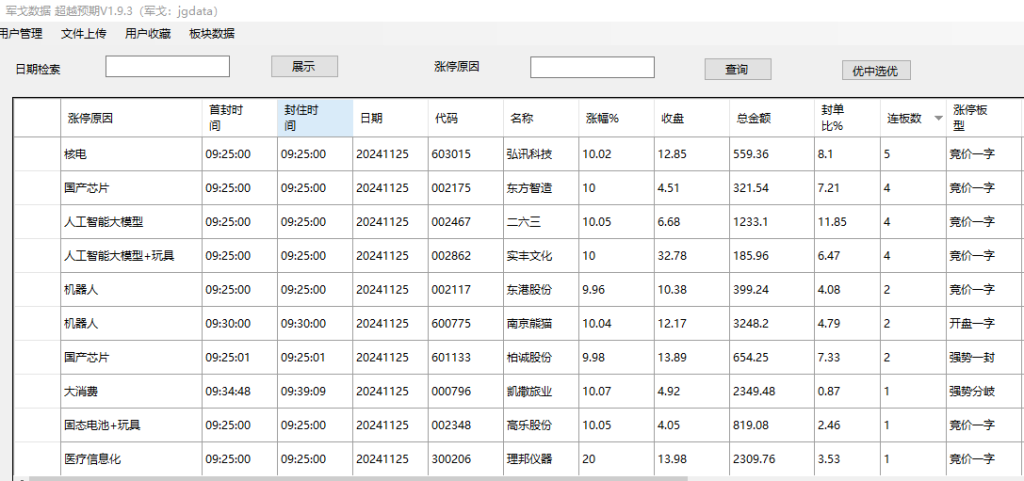Select the 人工智能大模型+玩具 cell
The image size is (1024, 481).
131,256
